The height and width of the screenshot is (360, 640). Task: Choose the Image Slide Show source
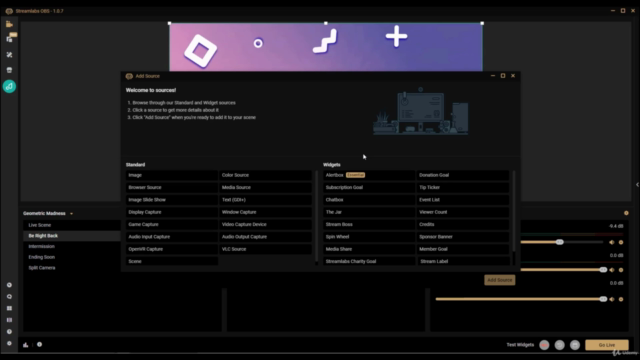coord(171,200)
